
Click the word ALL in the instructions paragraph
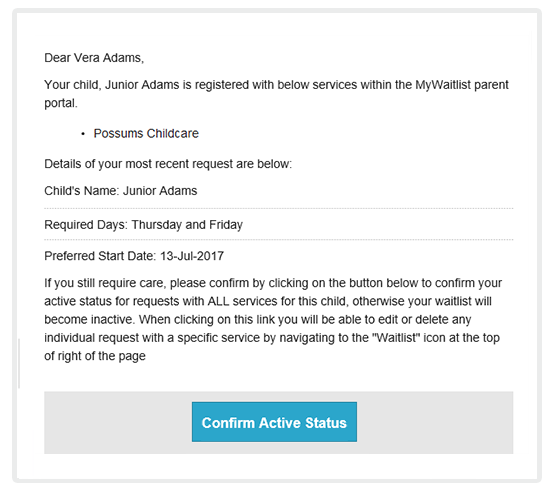218,301
